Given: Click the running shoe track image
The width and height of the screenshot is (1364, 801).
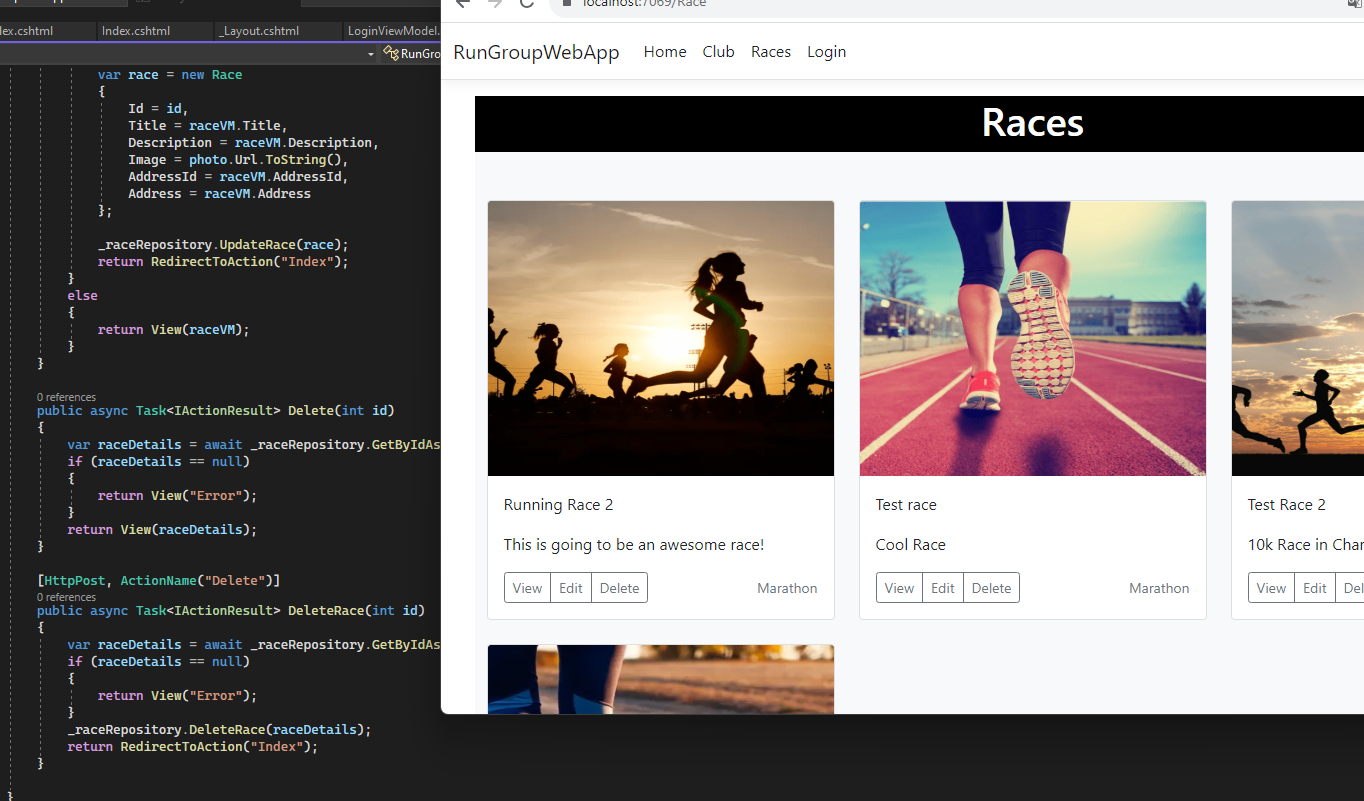Looking at the screenshot, I should (x=1032, y=338).
